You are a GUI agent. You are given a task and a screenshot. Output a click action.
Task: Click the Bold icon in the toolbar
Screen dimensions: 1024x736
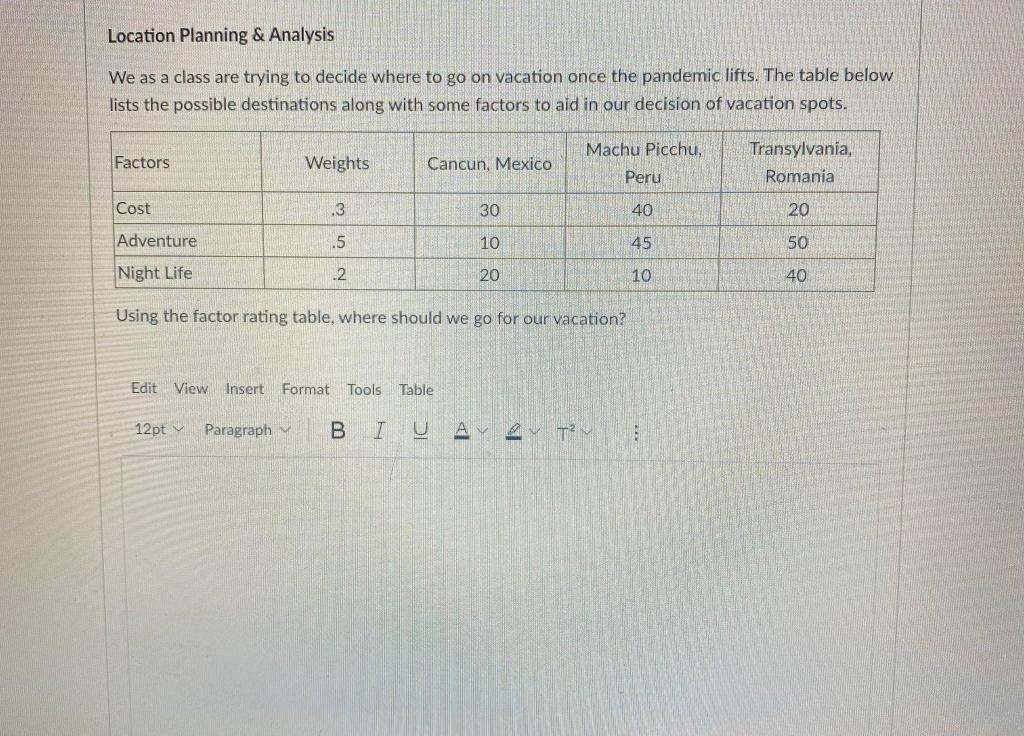[x=337, y=430]
